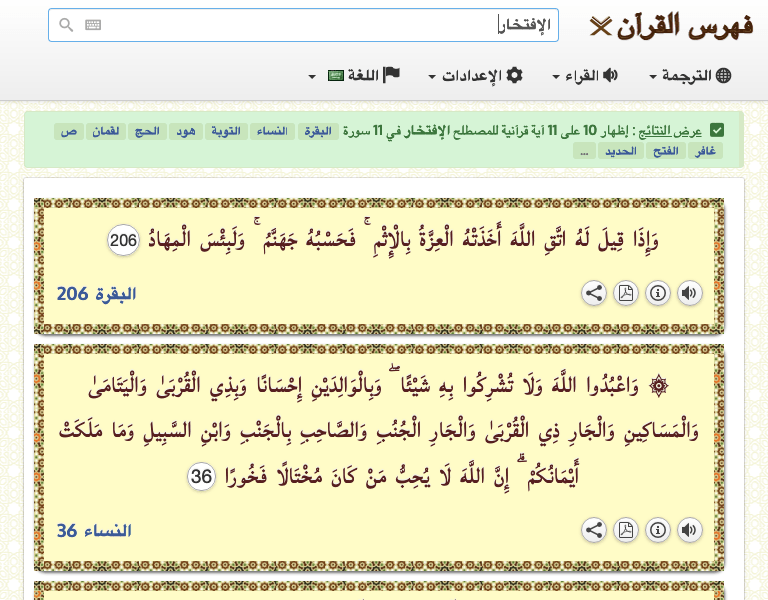Screen dimensions: 768x600
Task: Open the virtual keyboard icon
Action: coord(93,24)
